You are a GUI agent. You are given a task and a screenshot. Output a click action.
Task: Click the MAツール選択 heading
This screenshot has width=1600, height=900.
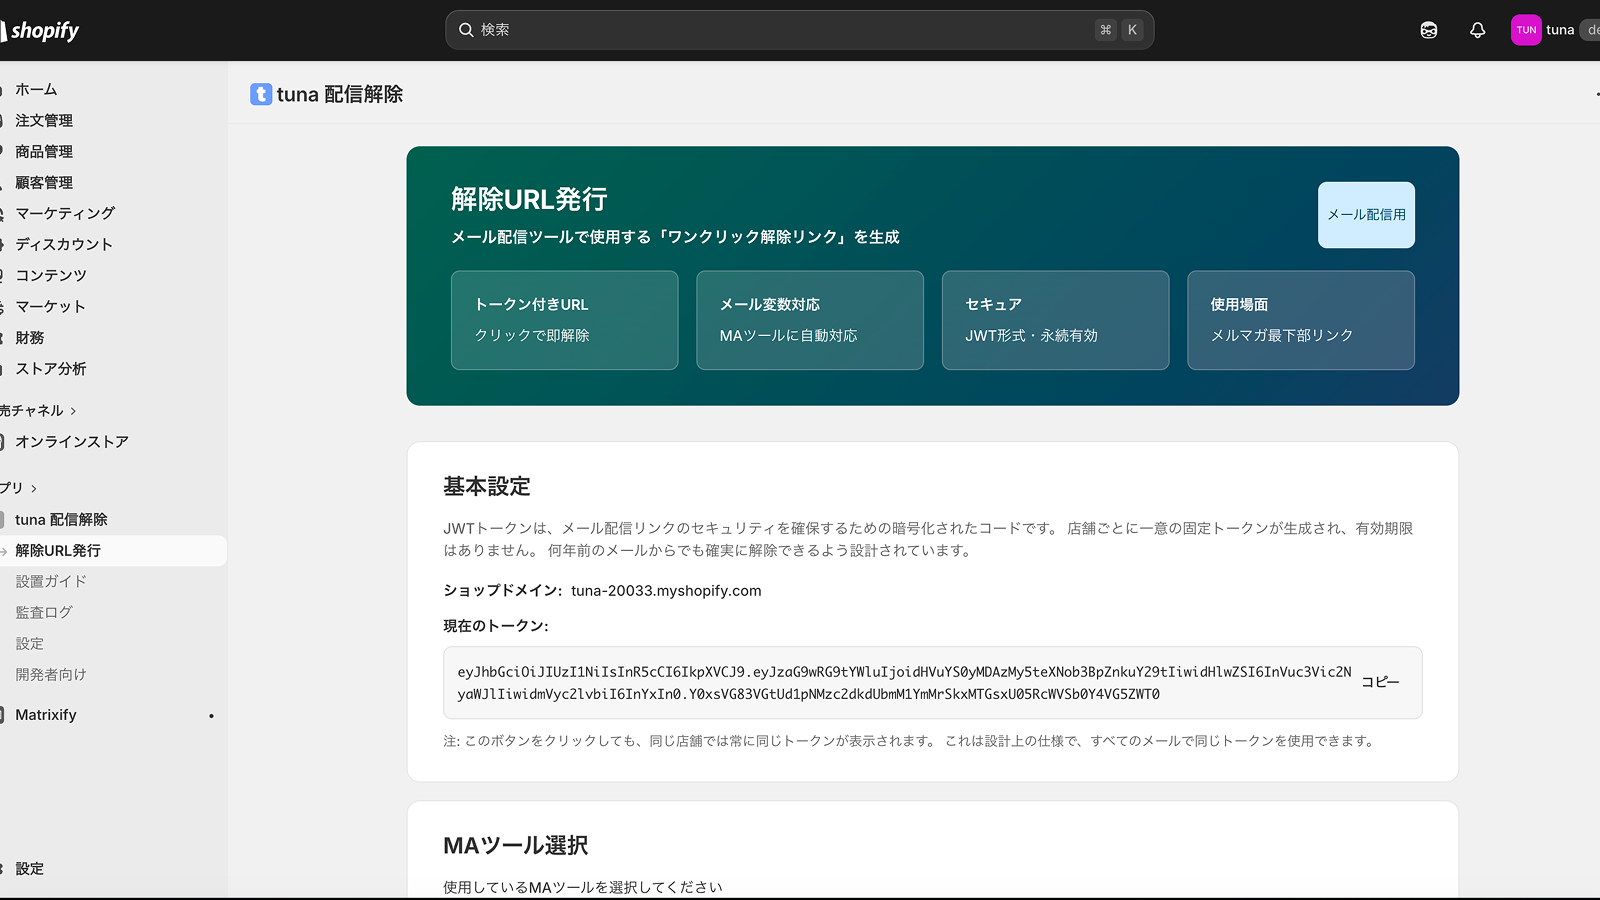point(516,846)
